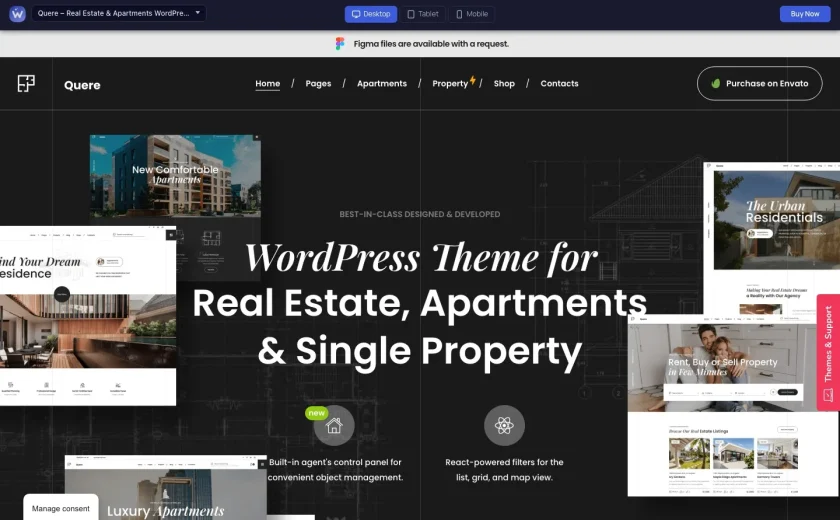The height and width of the screenshot is (520, 840).
Task: Click the Quere site name
Action: pos(82,85)
